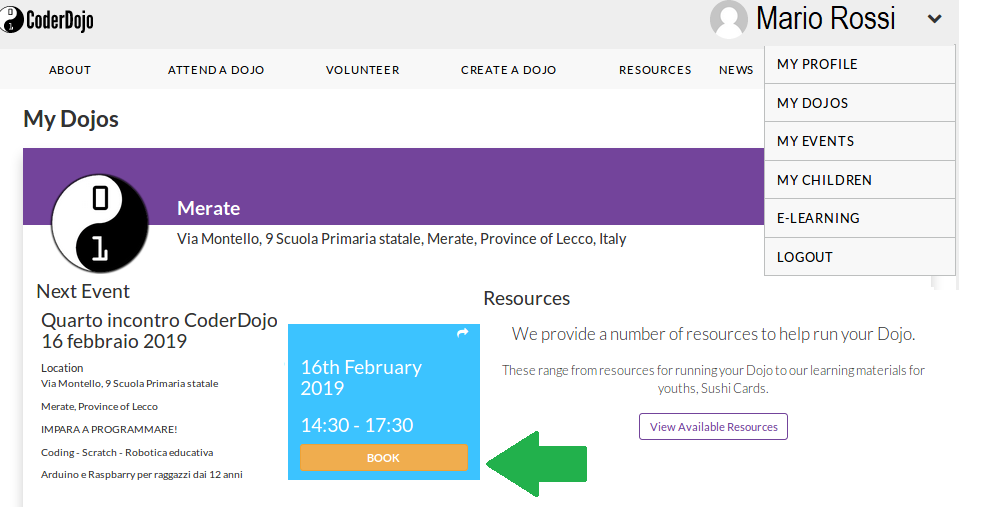
Task: Open Create a Dojo navigation item
Action: point(509,70)
